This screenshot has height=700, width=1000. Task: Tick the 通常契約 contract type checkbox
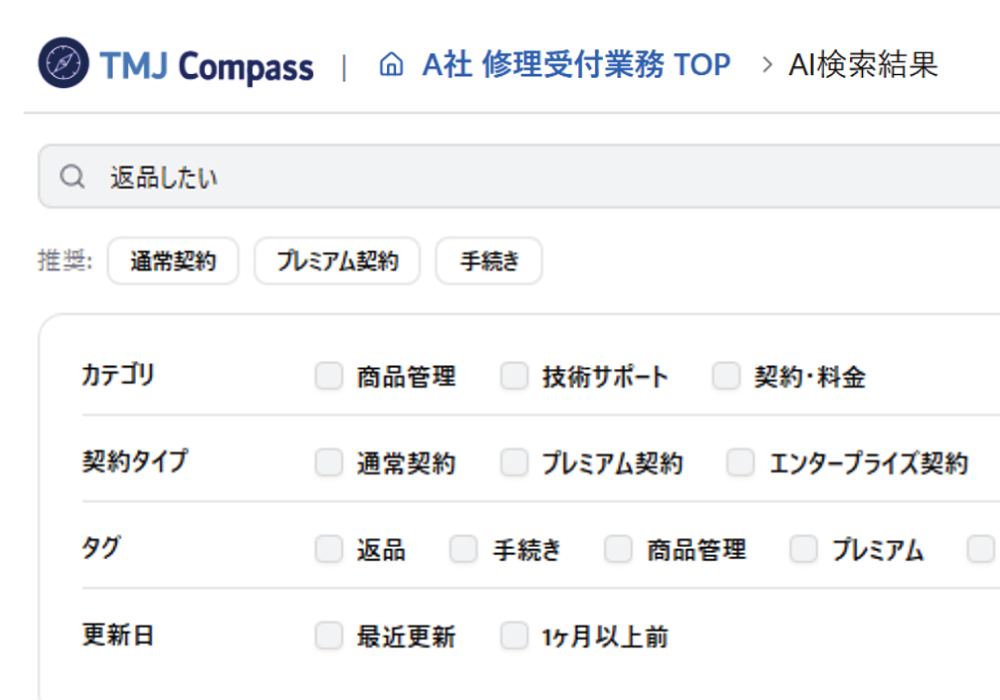[329, 463]
